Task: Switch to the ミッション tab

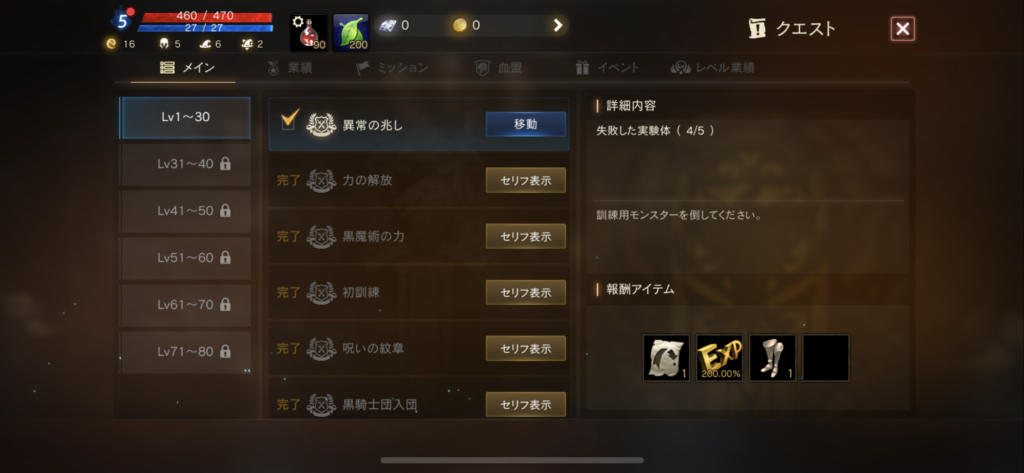Action: [392, 67]
